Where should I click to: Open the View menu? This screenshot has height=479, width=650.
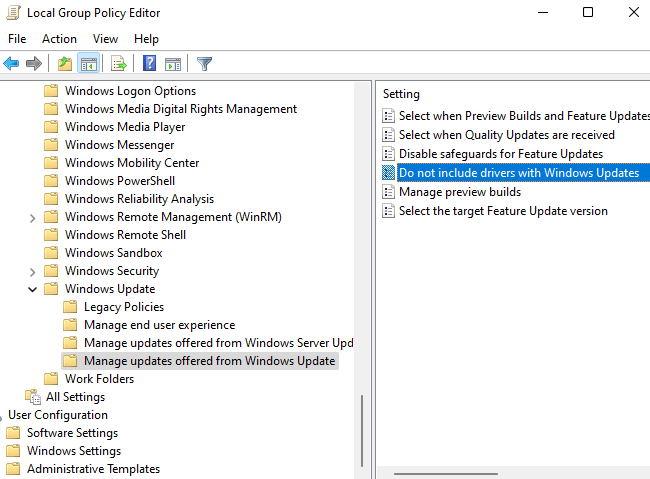click(105, 38)
